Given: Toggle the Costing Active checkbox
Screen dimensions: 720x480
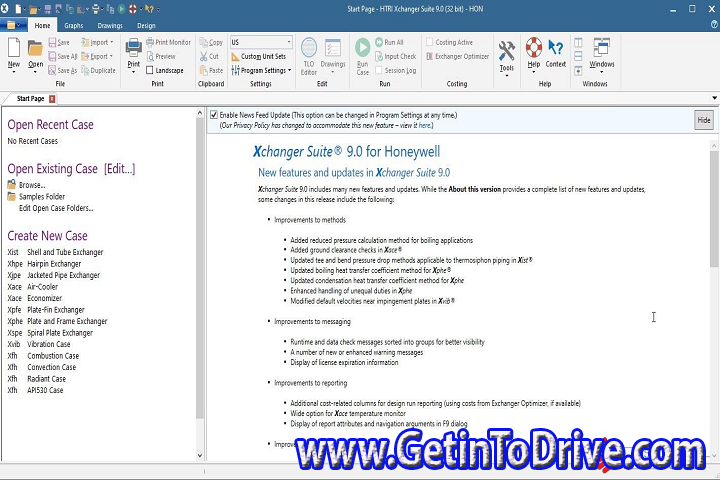Looking at the screenshot, I should [x=430, y=42].
